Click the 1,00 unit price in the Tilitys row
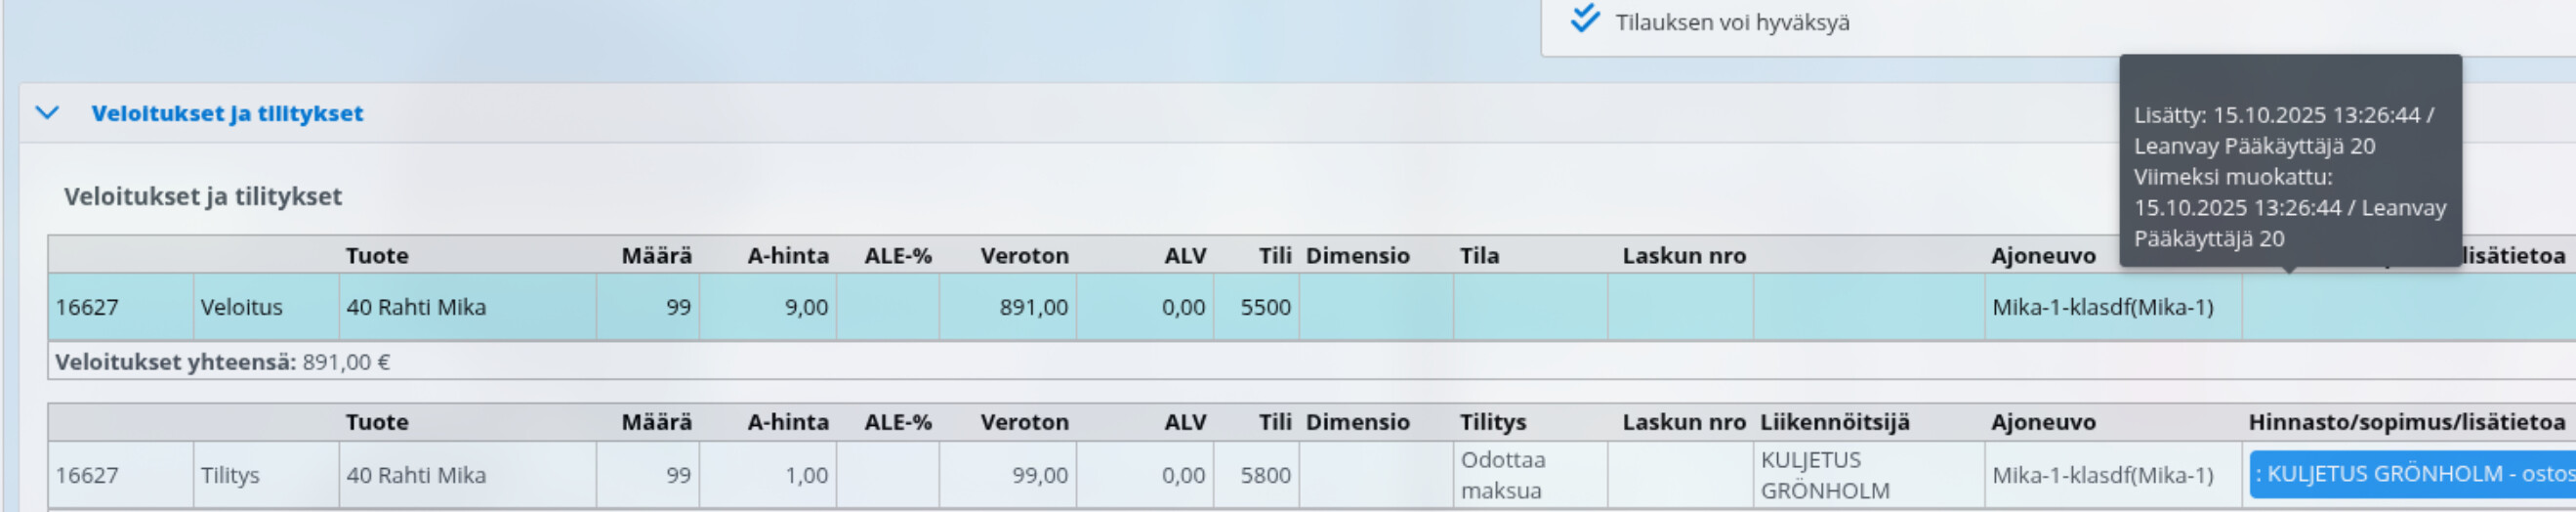 [806, 475]
